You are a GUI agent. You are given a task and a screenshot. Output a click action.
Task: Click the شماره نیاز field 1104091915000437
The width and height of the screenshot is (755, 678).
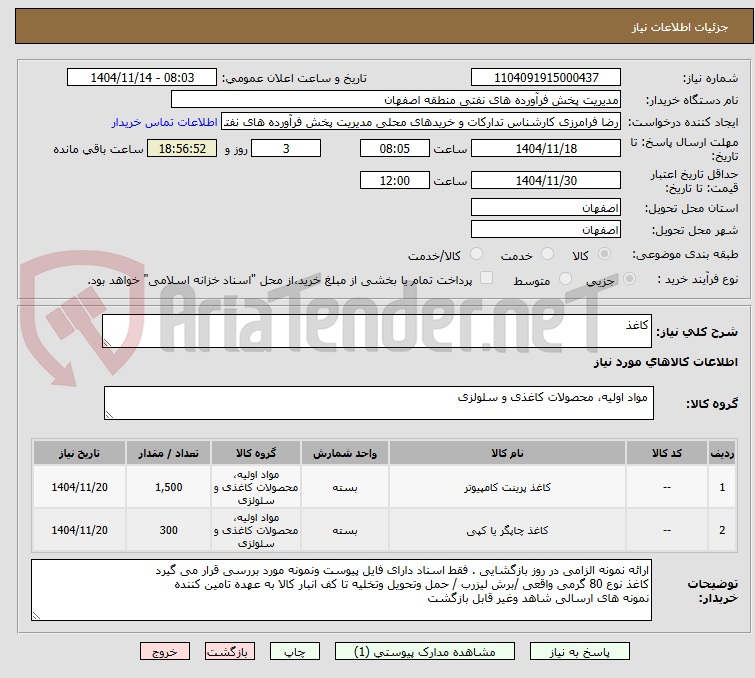tap(546, 78)
